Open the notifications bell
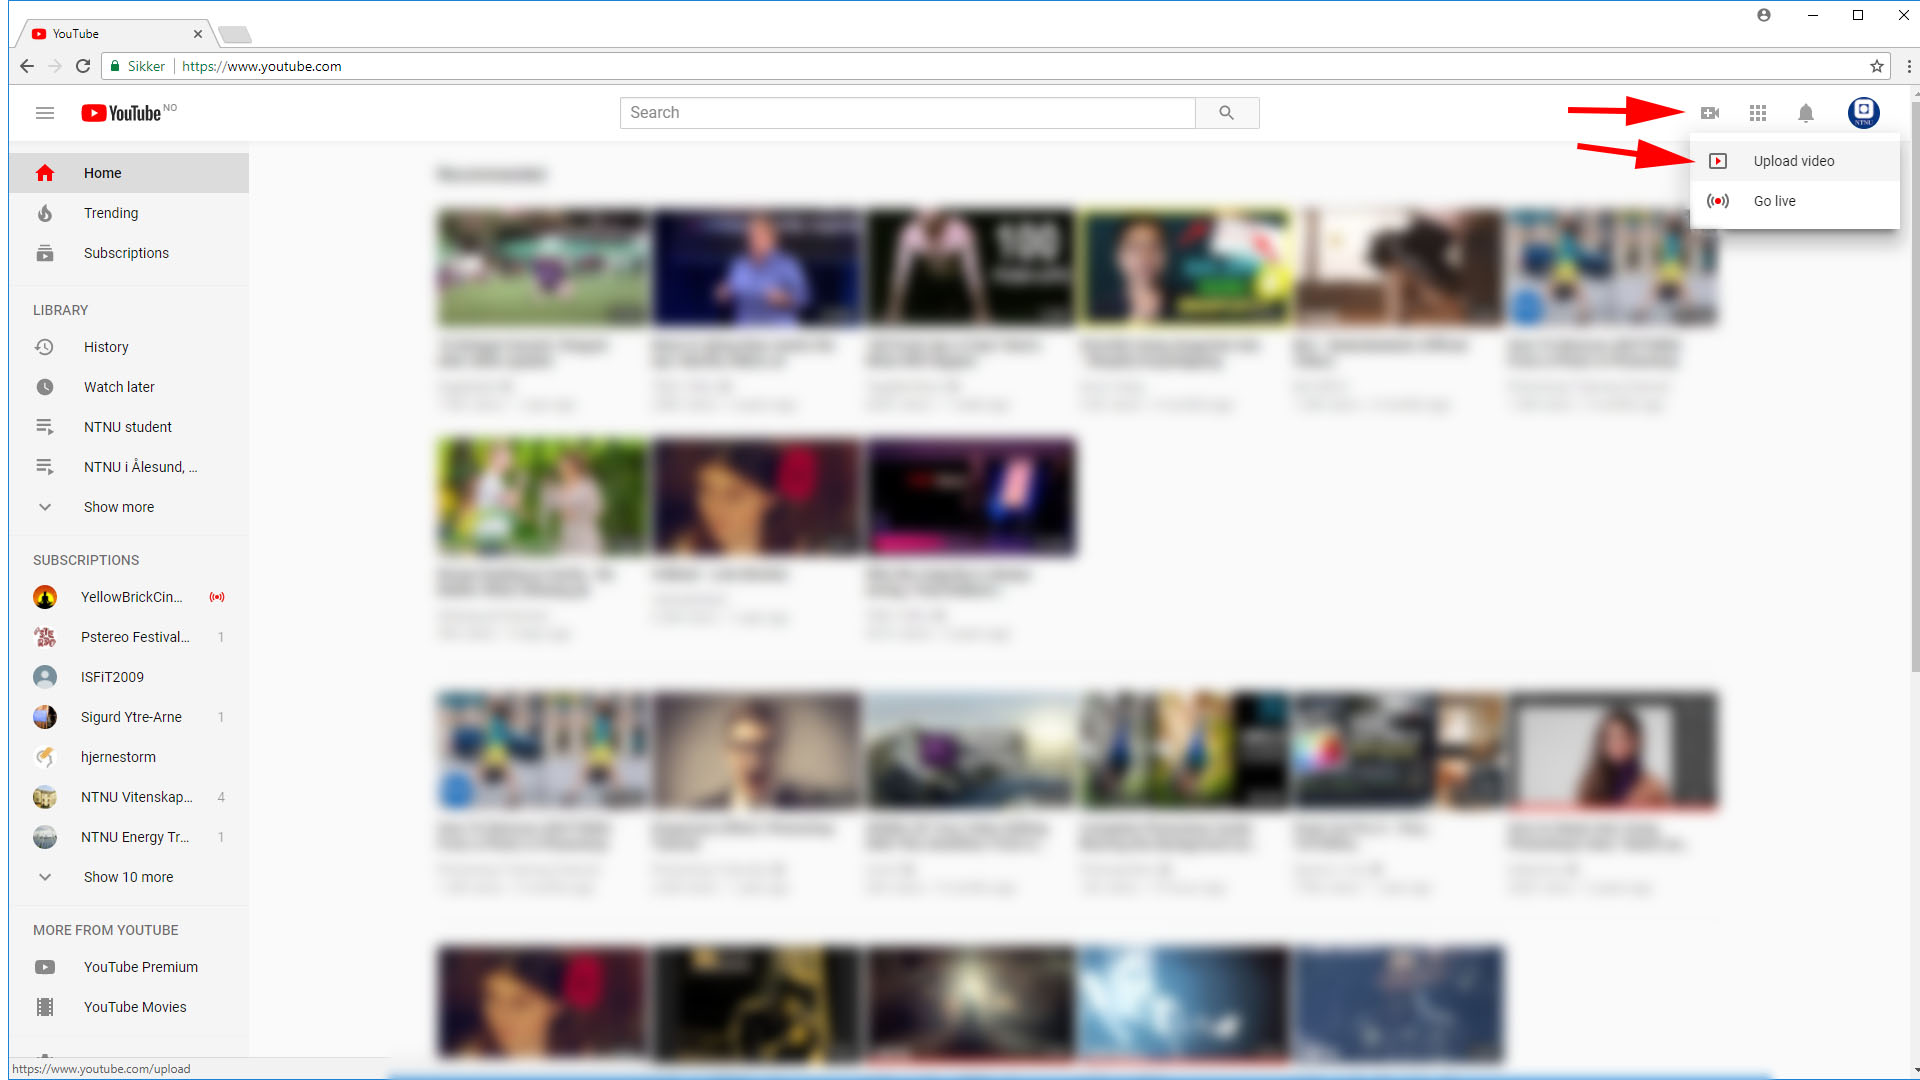The image size is (1920, 1080). pos(1806,113)
